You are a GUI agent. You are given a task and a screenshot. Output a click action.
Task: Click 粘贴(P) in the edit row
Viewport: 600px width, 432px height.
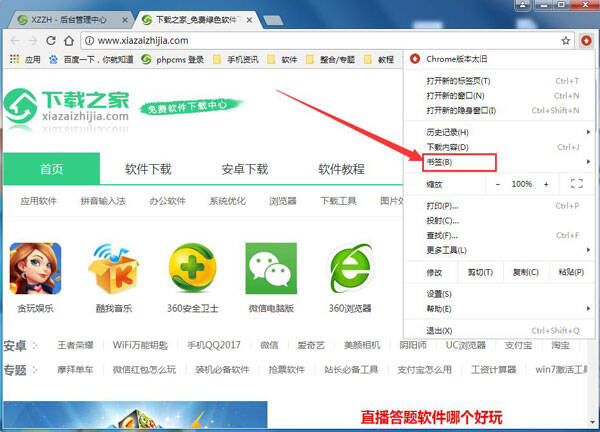(x=571, y=272)
